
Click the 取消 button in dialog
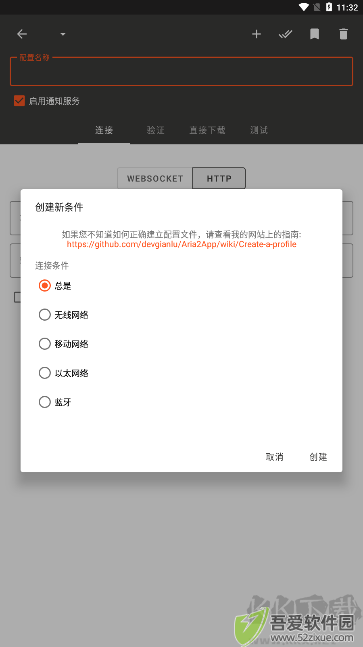(274, 456)
